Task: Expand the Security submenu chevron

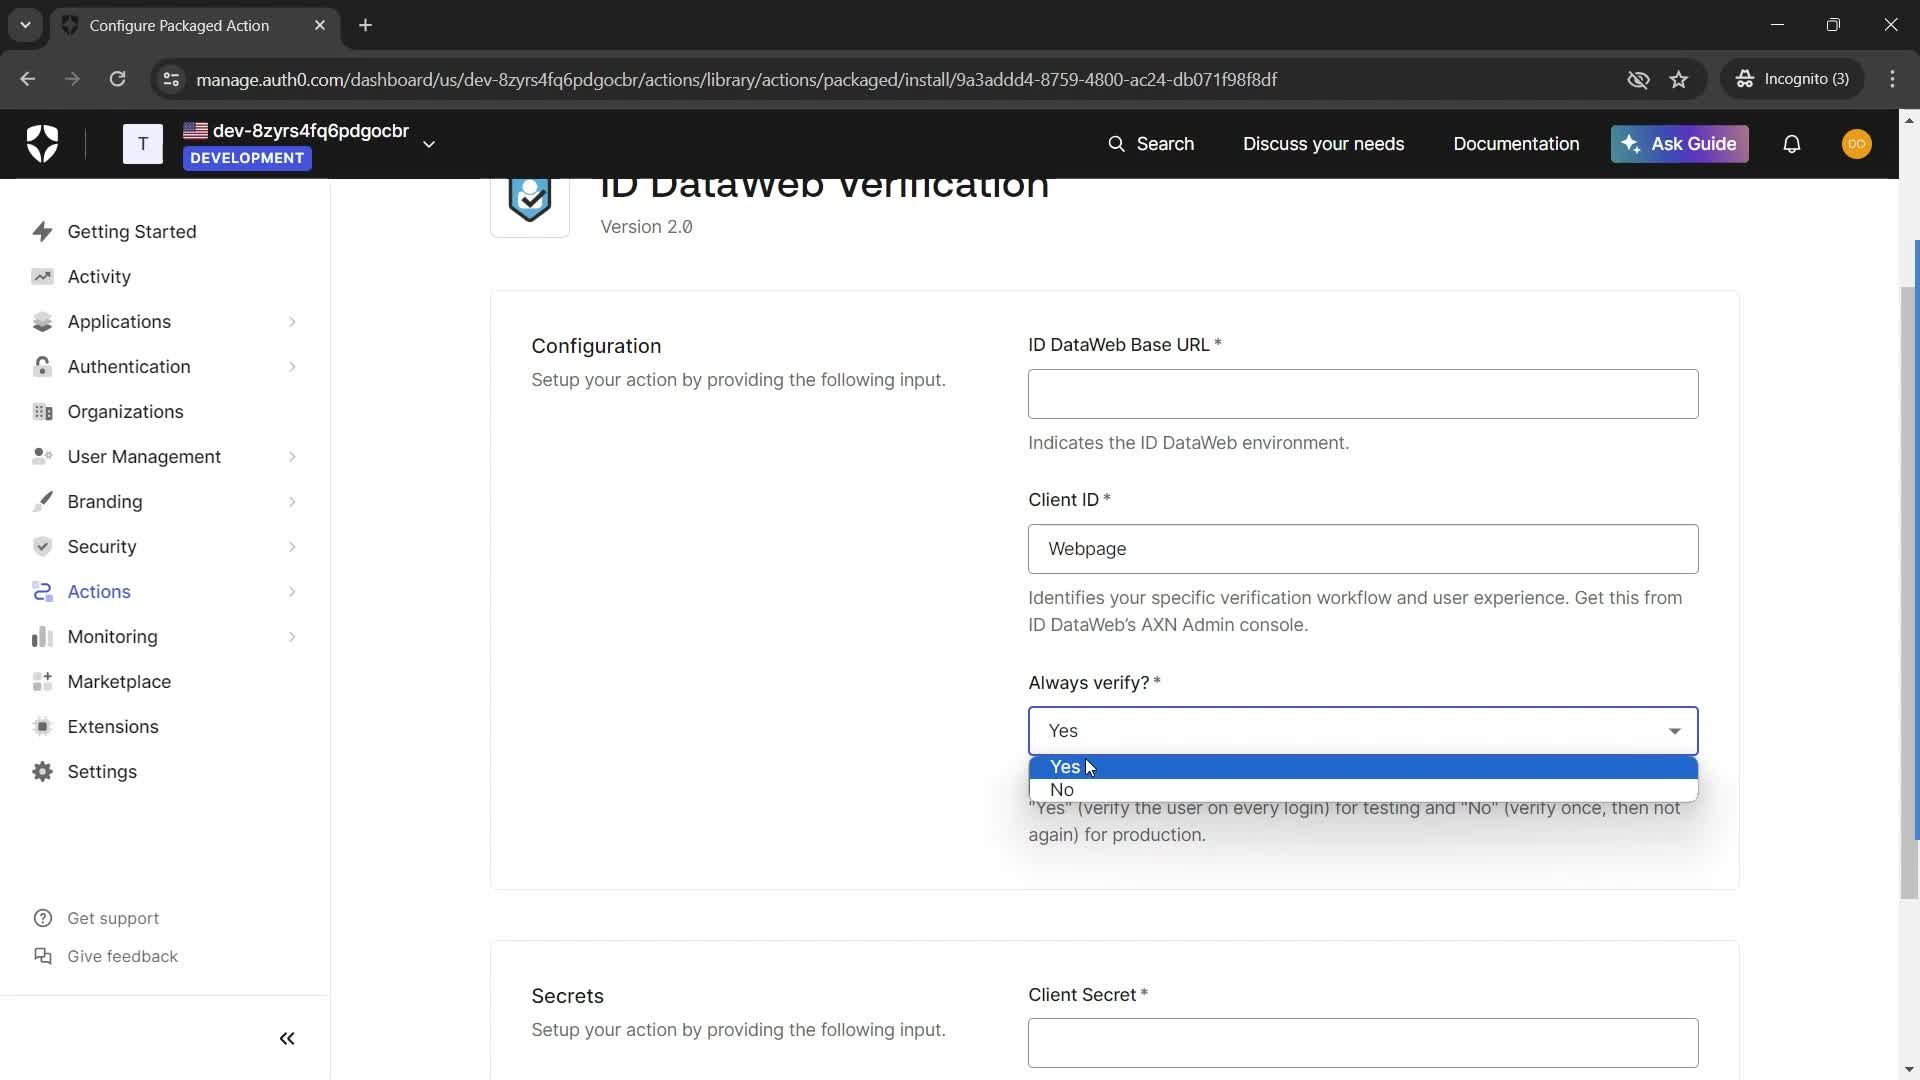Action: click(x=292, y=547)
